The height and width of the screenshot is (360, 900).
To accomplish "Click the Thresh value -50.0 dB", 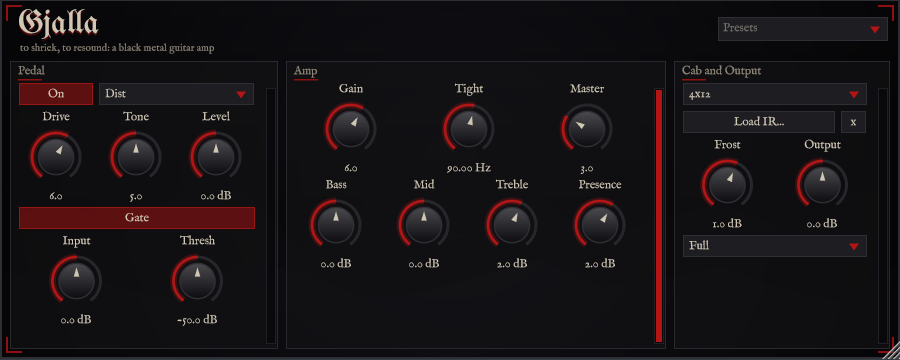I will pyautogui.click(x=197, y=320).
